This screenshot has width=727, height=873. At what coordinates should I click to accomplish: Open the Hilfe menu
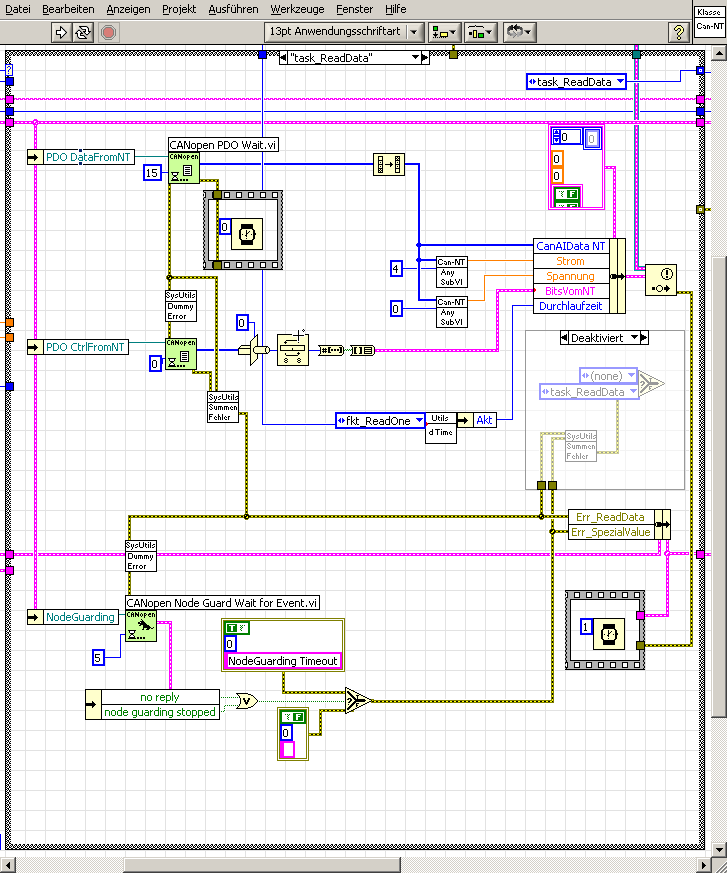[395, 9]
